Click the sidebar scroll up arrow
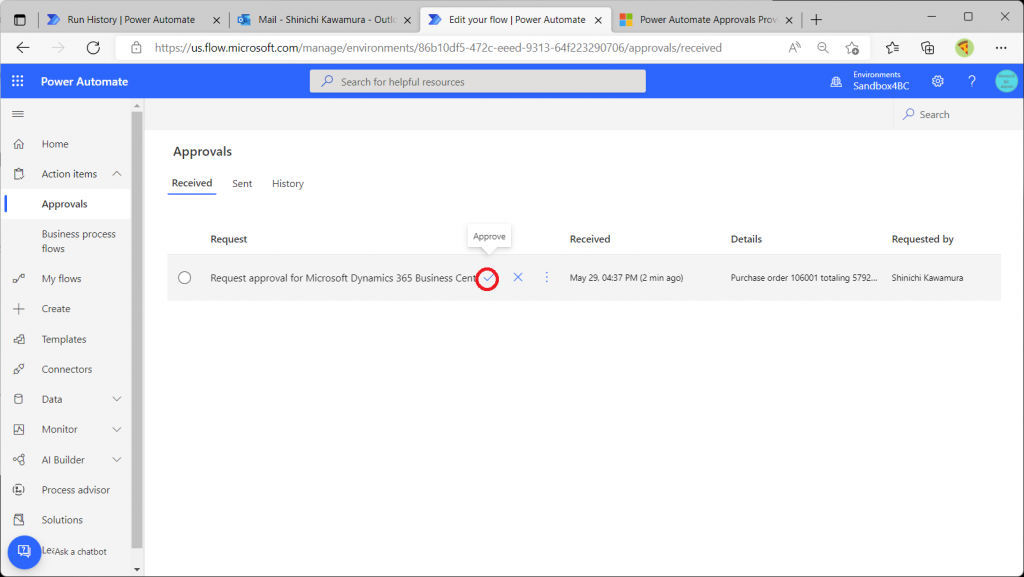The width and height of the screenshot is (1024, 577). pyautogui.click(x=136, y=106)
